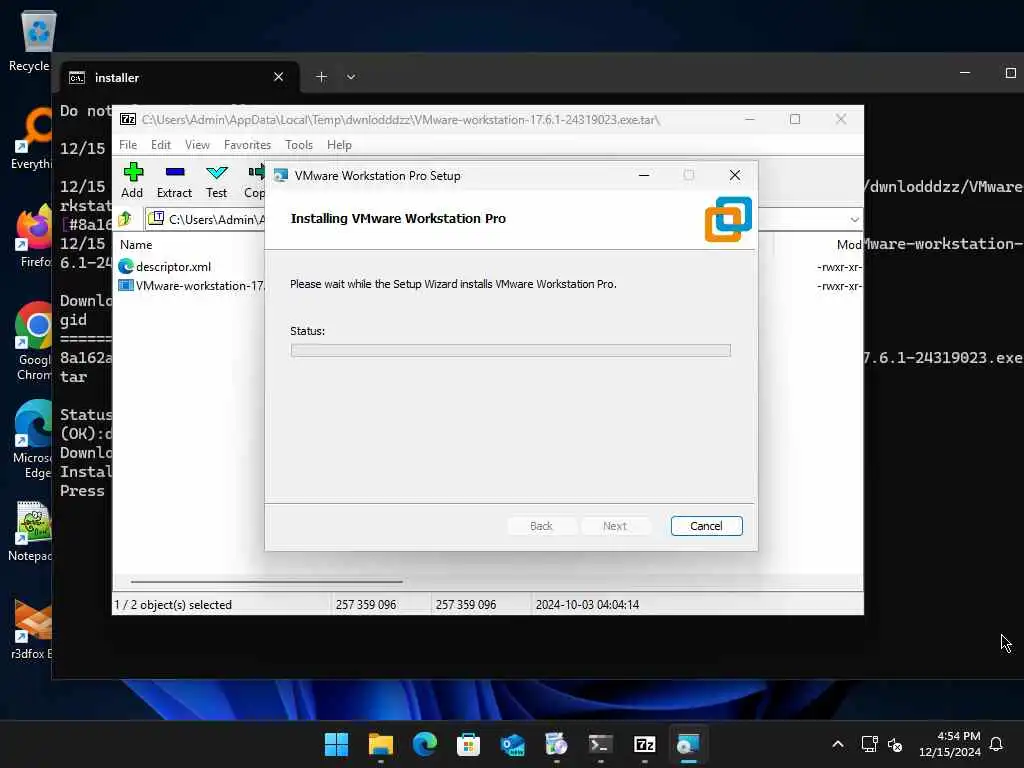Open Outlook from the taskbar

[x=513, y=744]
